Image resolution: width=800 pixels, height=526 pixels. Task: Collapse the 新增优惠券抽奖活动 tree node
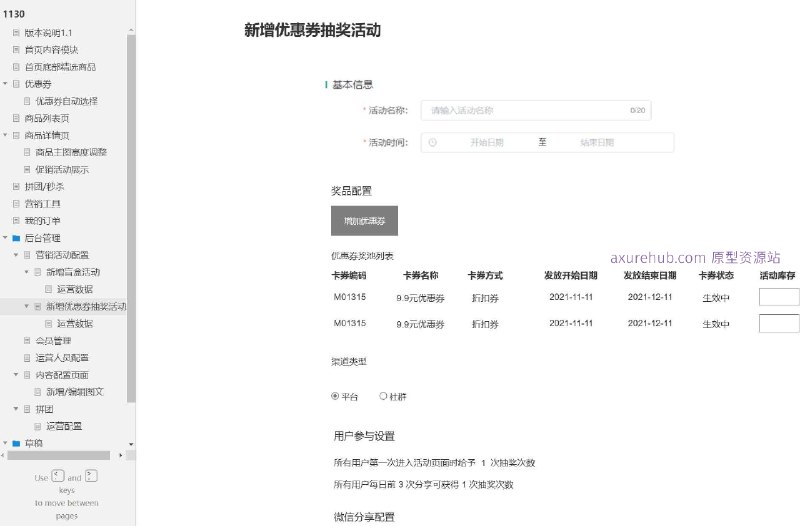(x=27, y=306)
